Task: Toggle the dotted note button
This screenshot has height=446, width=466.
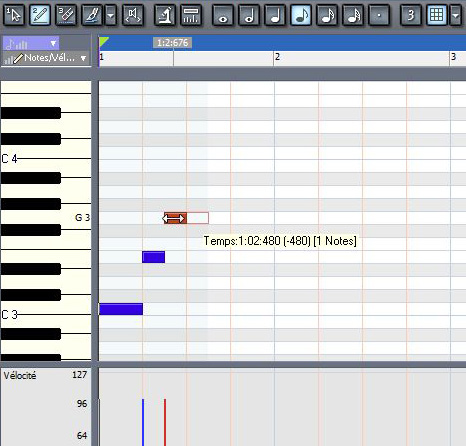Action: 379,15
